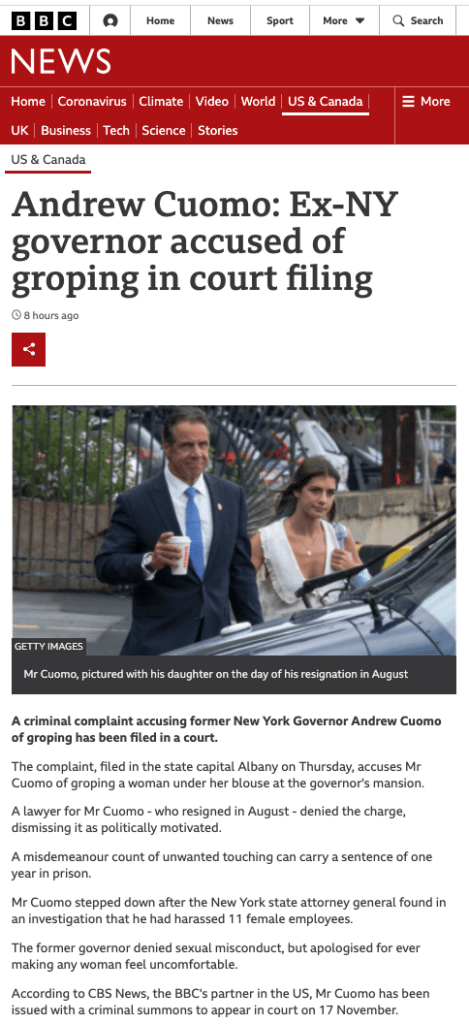Open the US & Canada nav tab
Screen dimensions: 469x1024
(x=325, y=101)
